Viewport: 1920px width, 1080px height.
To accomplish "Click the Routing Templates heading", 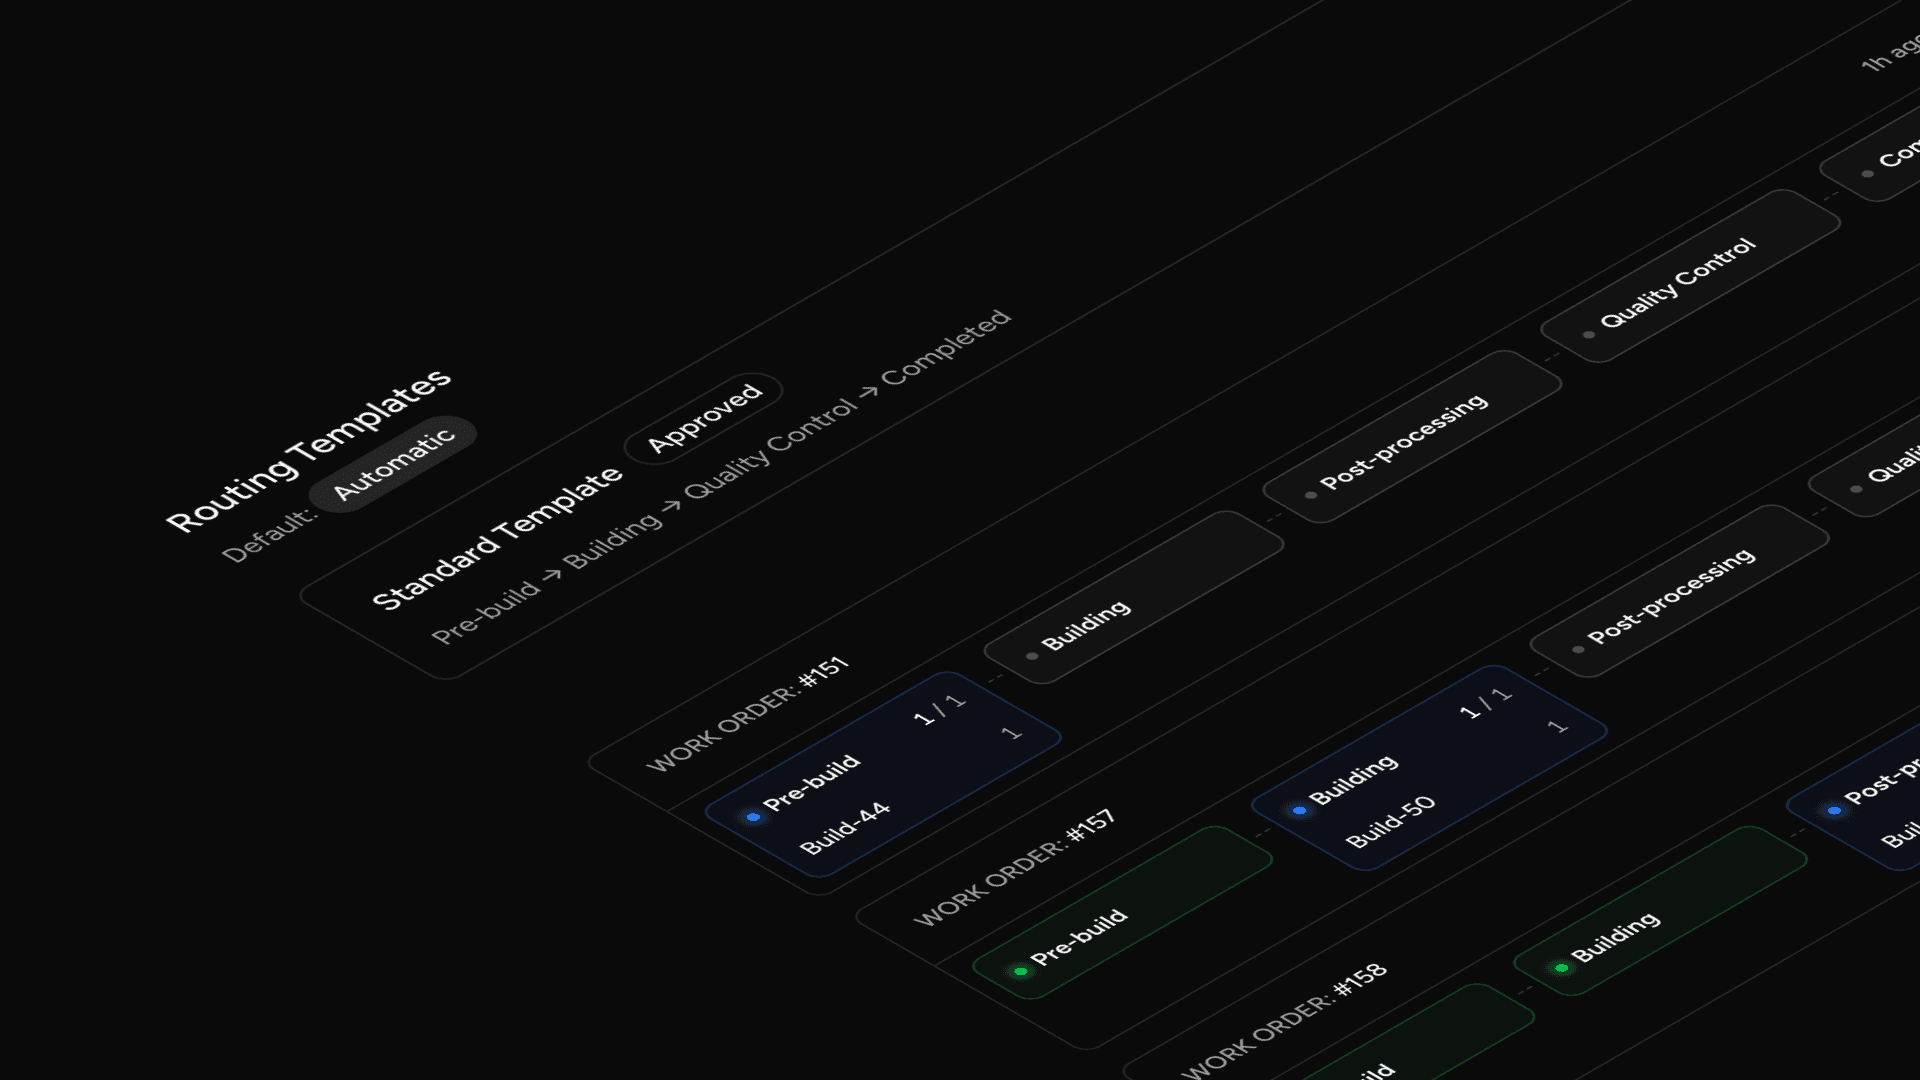I will (308, 450).
